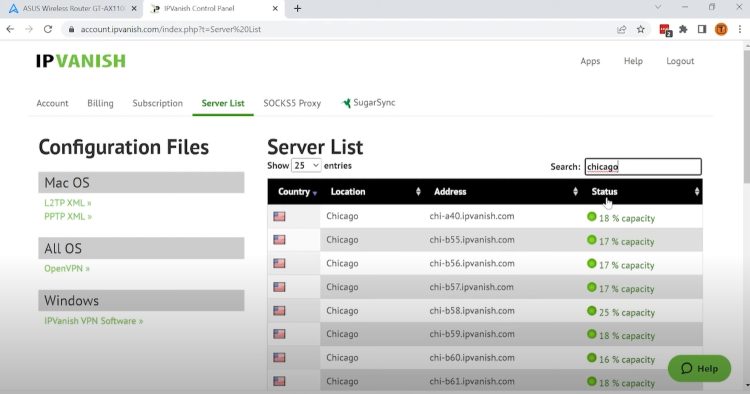The image size is (750, 394).
Task: Click the Help link in header
Action: [x=633, y=61]
